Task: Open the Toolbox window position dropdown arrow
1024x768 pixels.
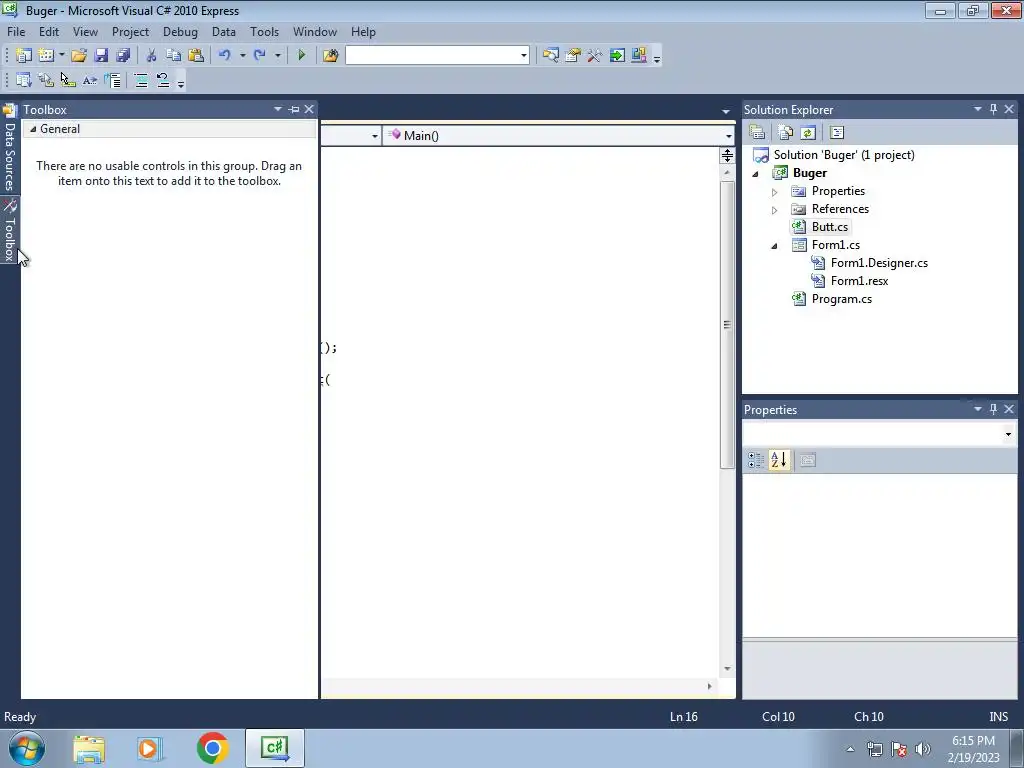Action: 278,109
